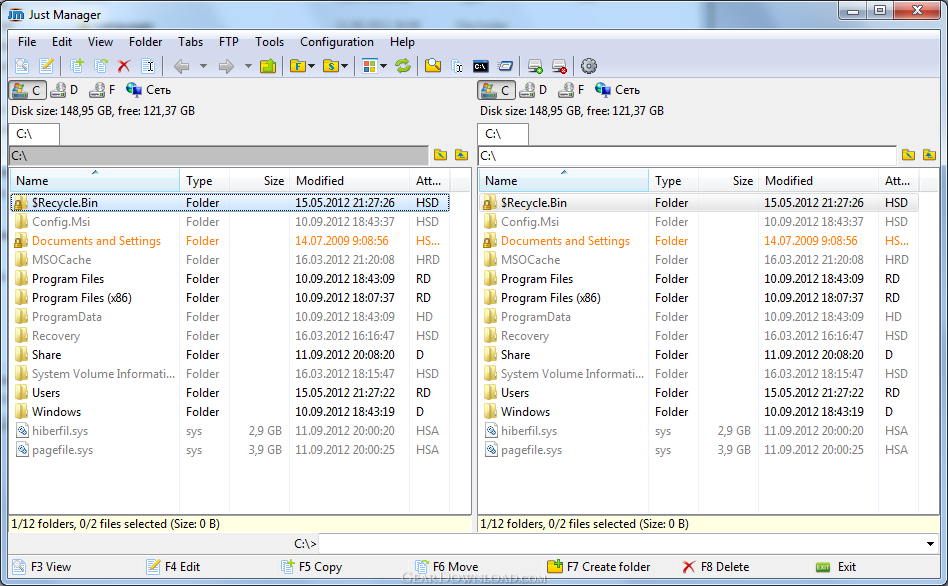Image resolution: width=948 pixels, height=586 pixels.
Task: Select Сеть network in the left panel
Action: point(149,90)
